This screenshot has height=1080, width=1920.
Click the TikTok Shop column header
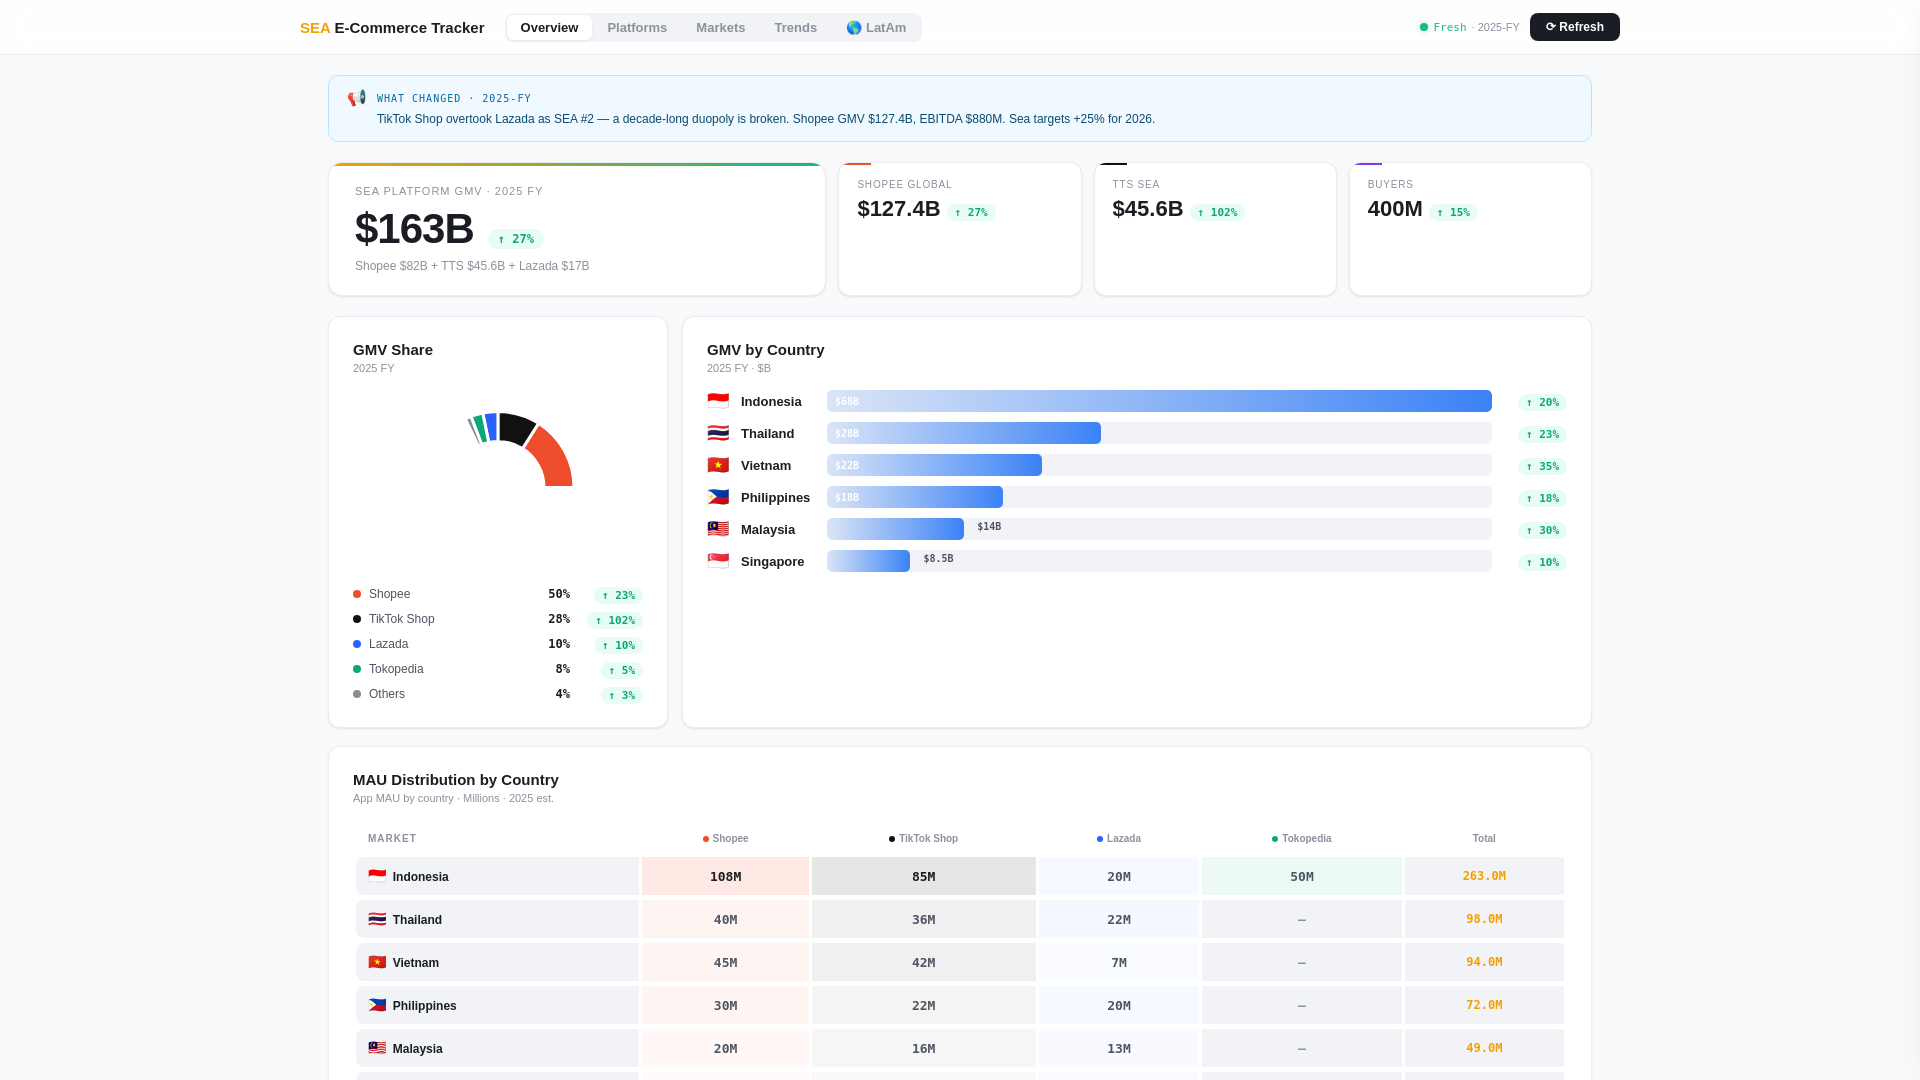923,839
